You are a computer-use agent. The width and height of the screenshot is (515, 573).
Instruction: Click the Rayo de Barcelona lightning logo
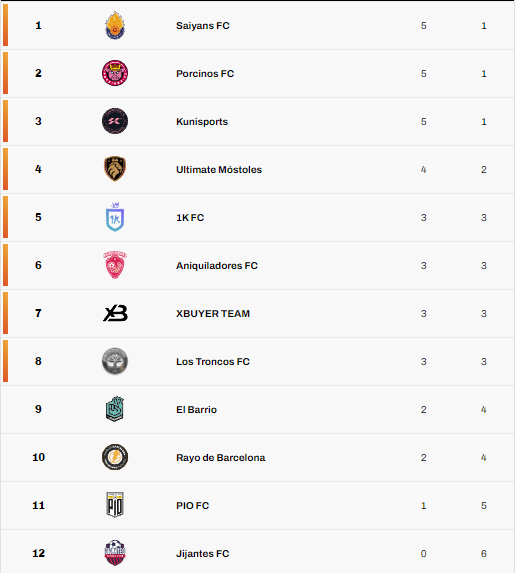click(x=115, y=457)
